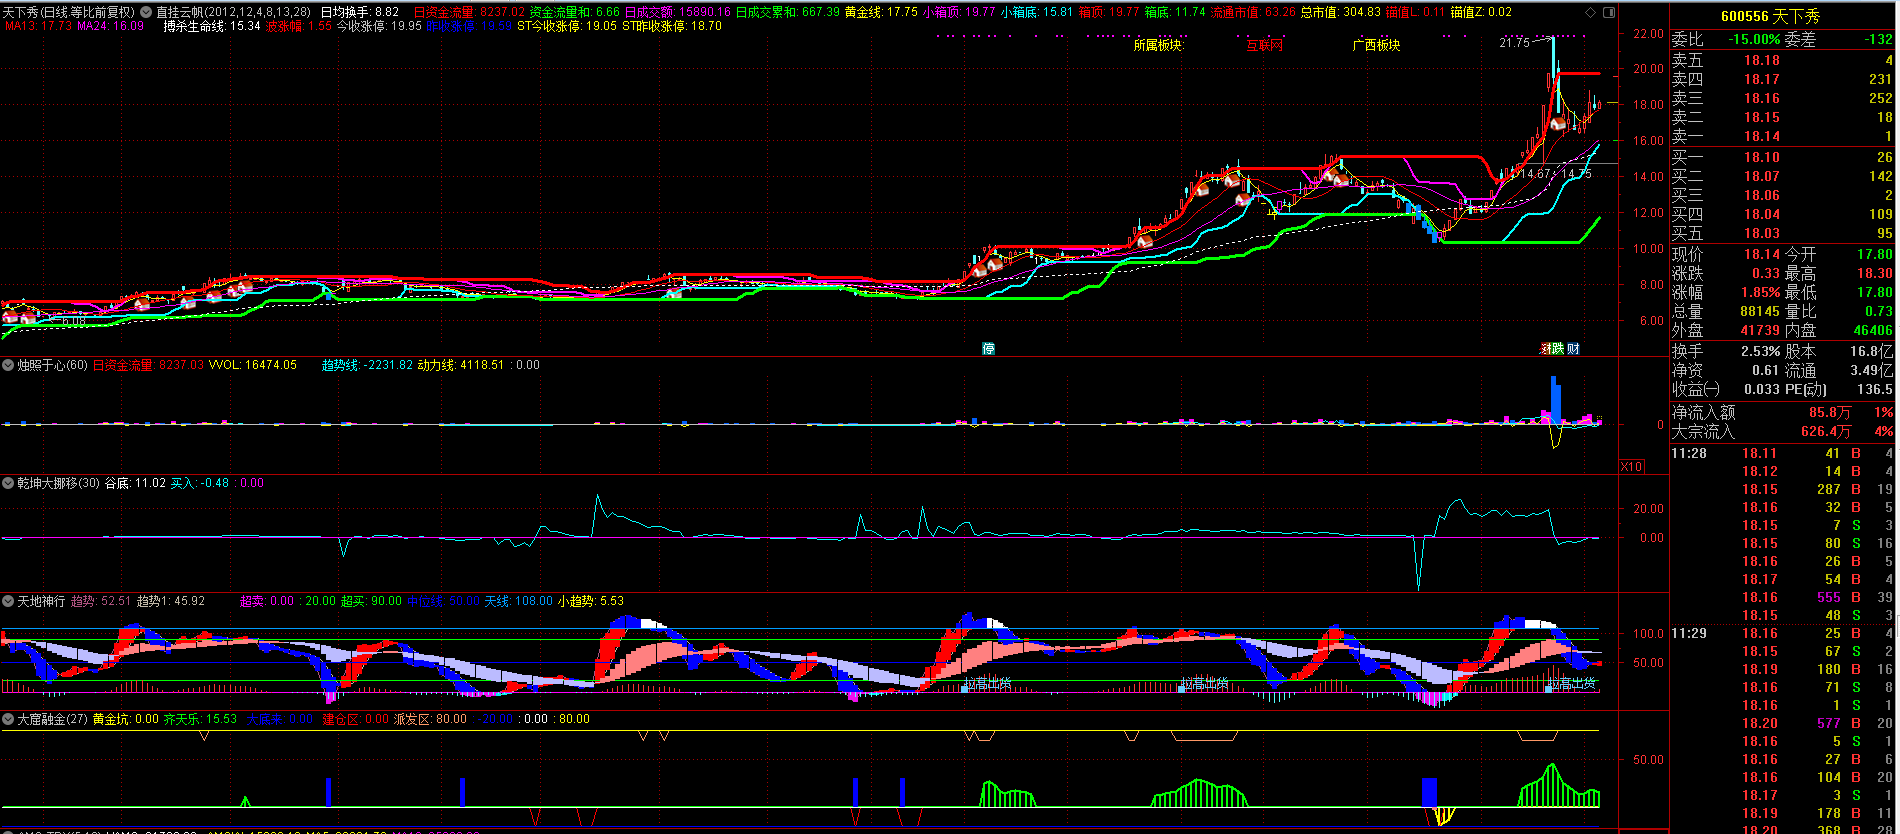1900x834 pixels.
Task: Click the diamond icon at chart top-right
Action: pos(1591,12)
